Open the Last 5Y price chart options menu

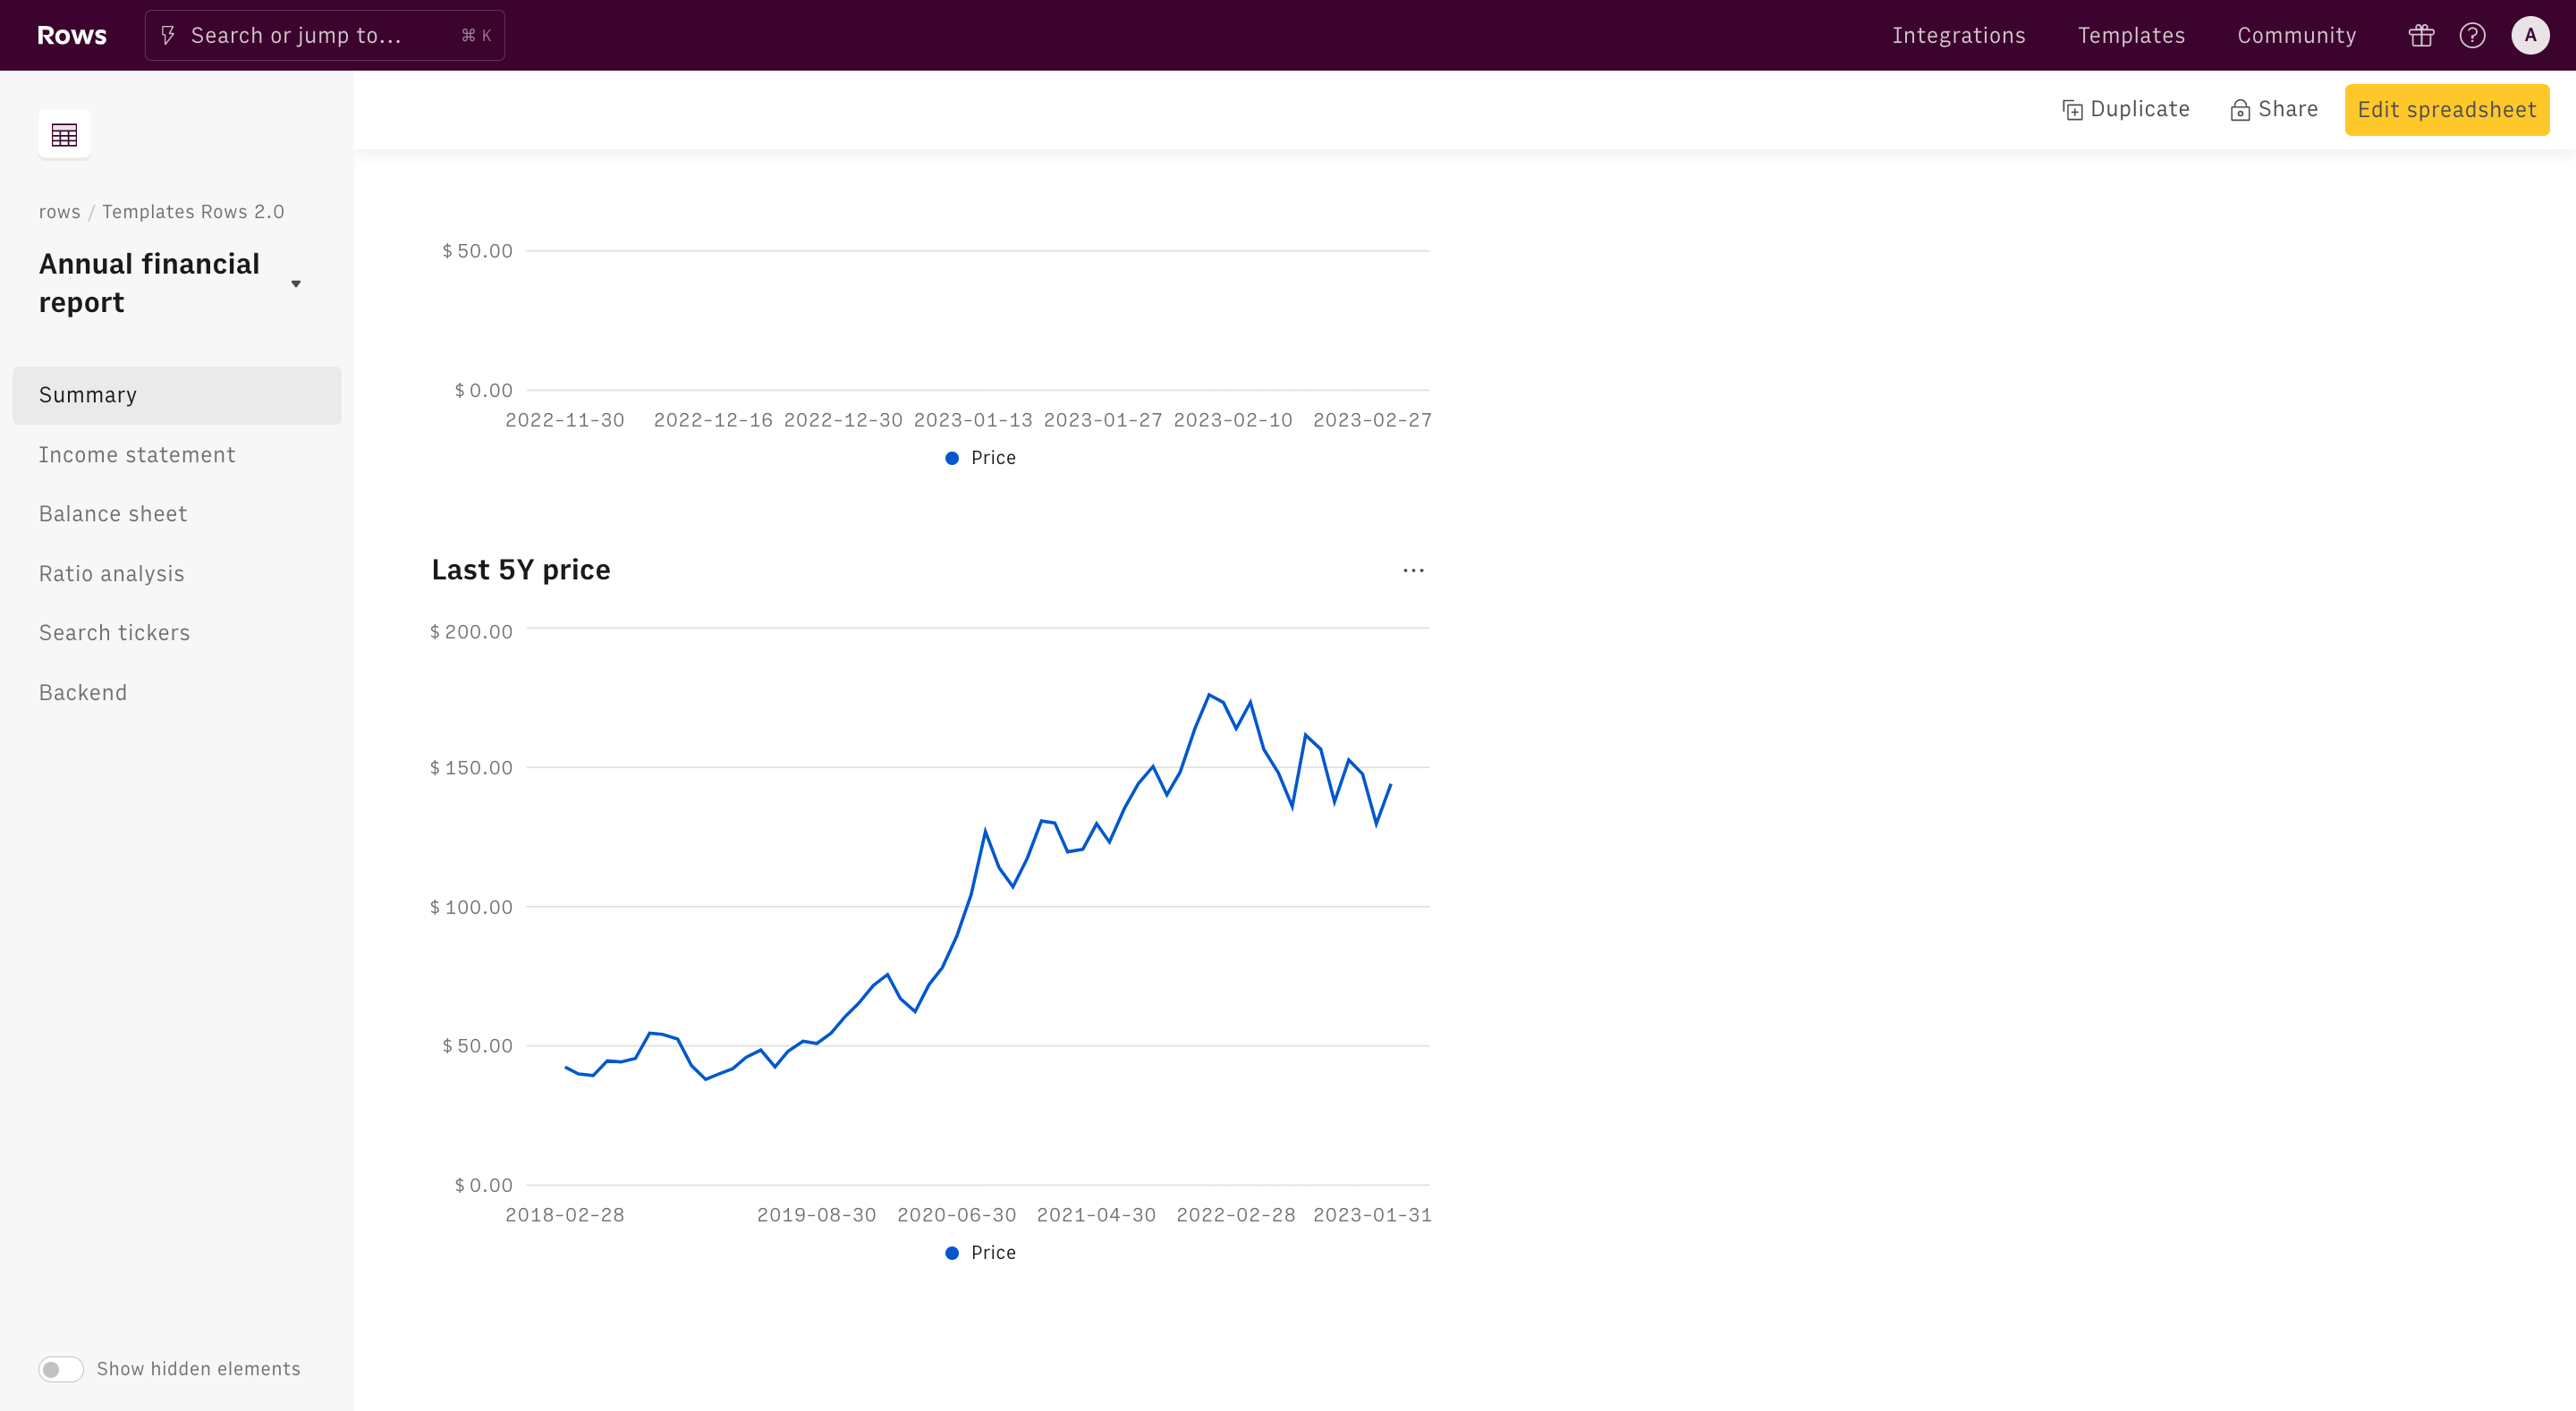[x=1413, y=570]
